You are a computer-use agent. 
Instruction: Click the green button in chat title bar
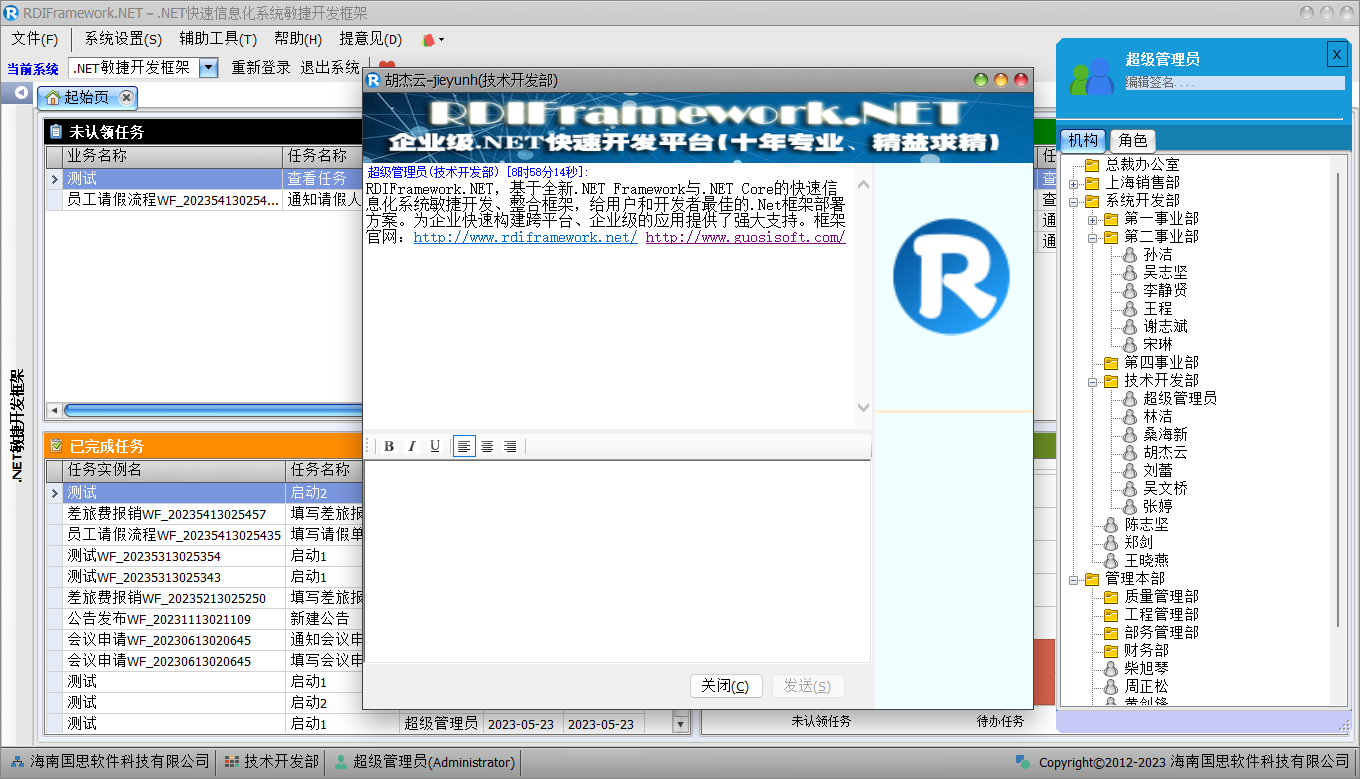click(981, 80)
